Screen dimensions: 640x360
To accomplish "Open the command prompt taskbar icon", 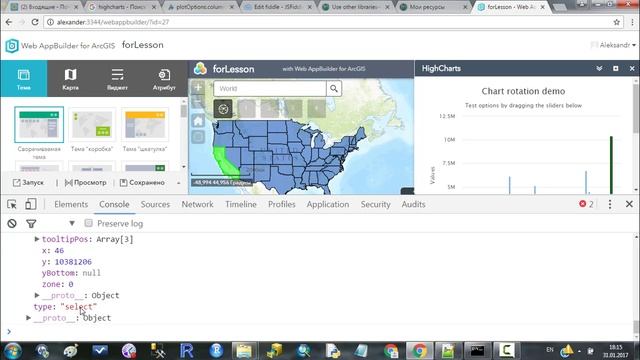I will pyautogui.click(x=477, y=351).
